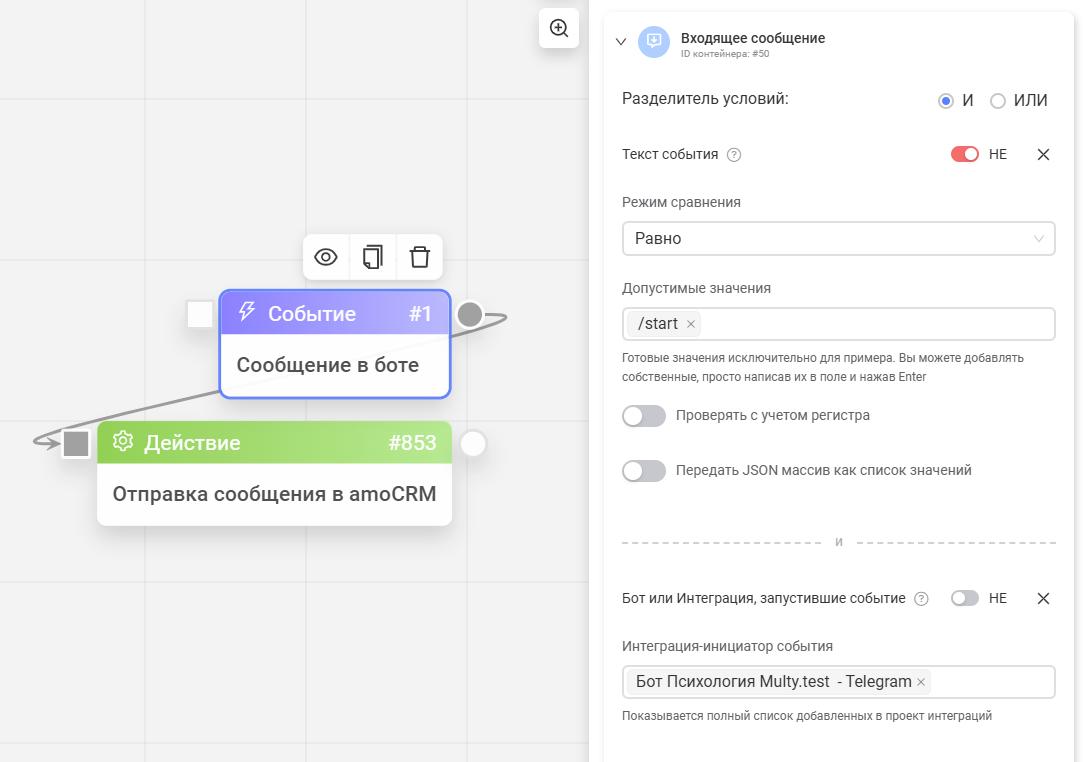Disable the НЕ toggle for Текст события
Viewport: 1083px width, 762px height.
click(x=964, y=154)
